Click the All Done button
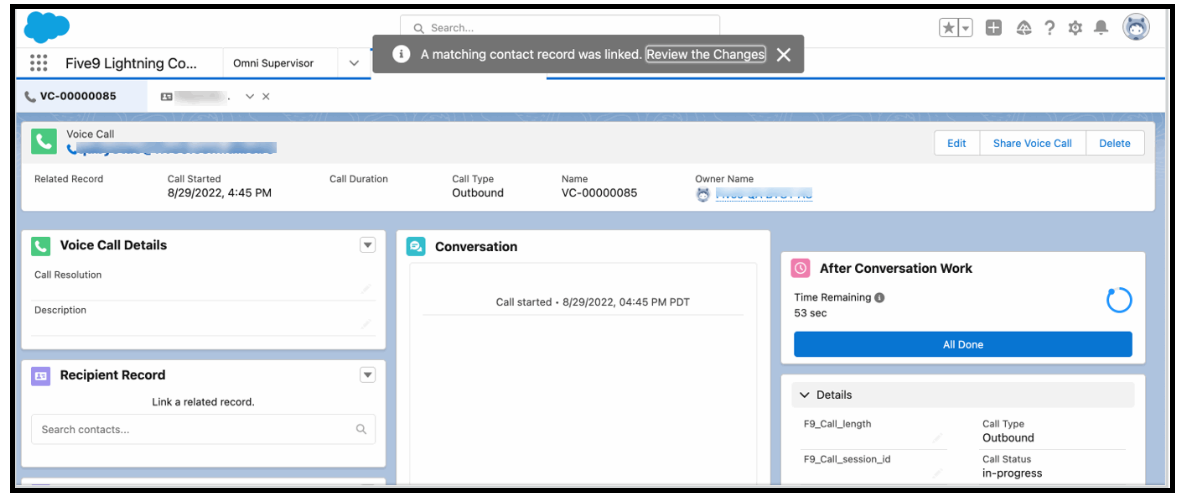 (x=962, y=345)
